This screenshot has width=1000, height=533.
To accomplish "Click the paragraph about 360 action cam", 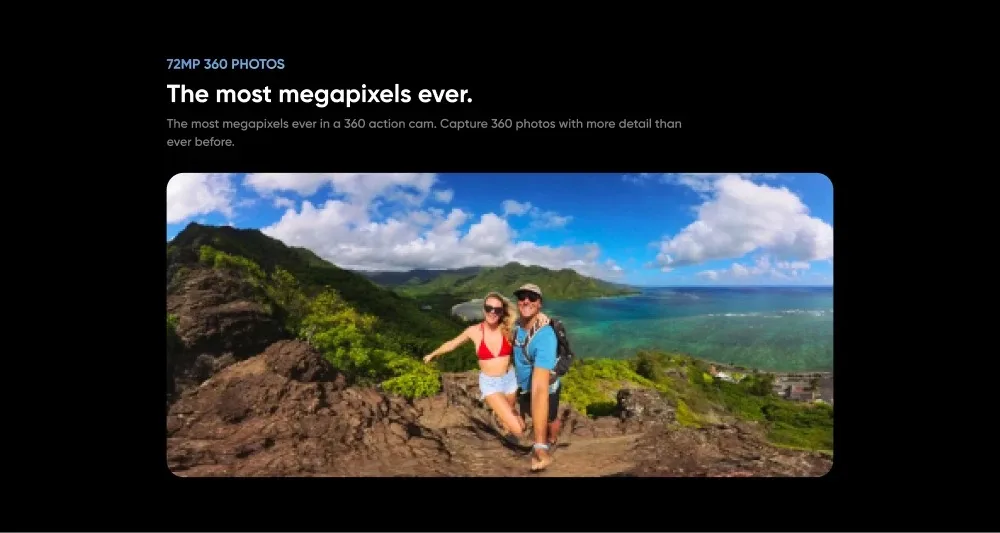I will tap(424, 133).
